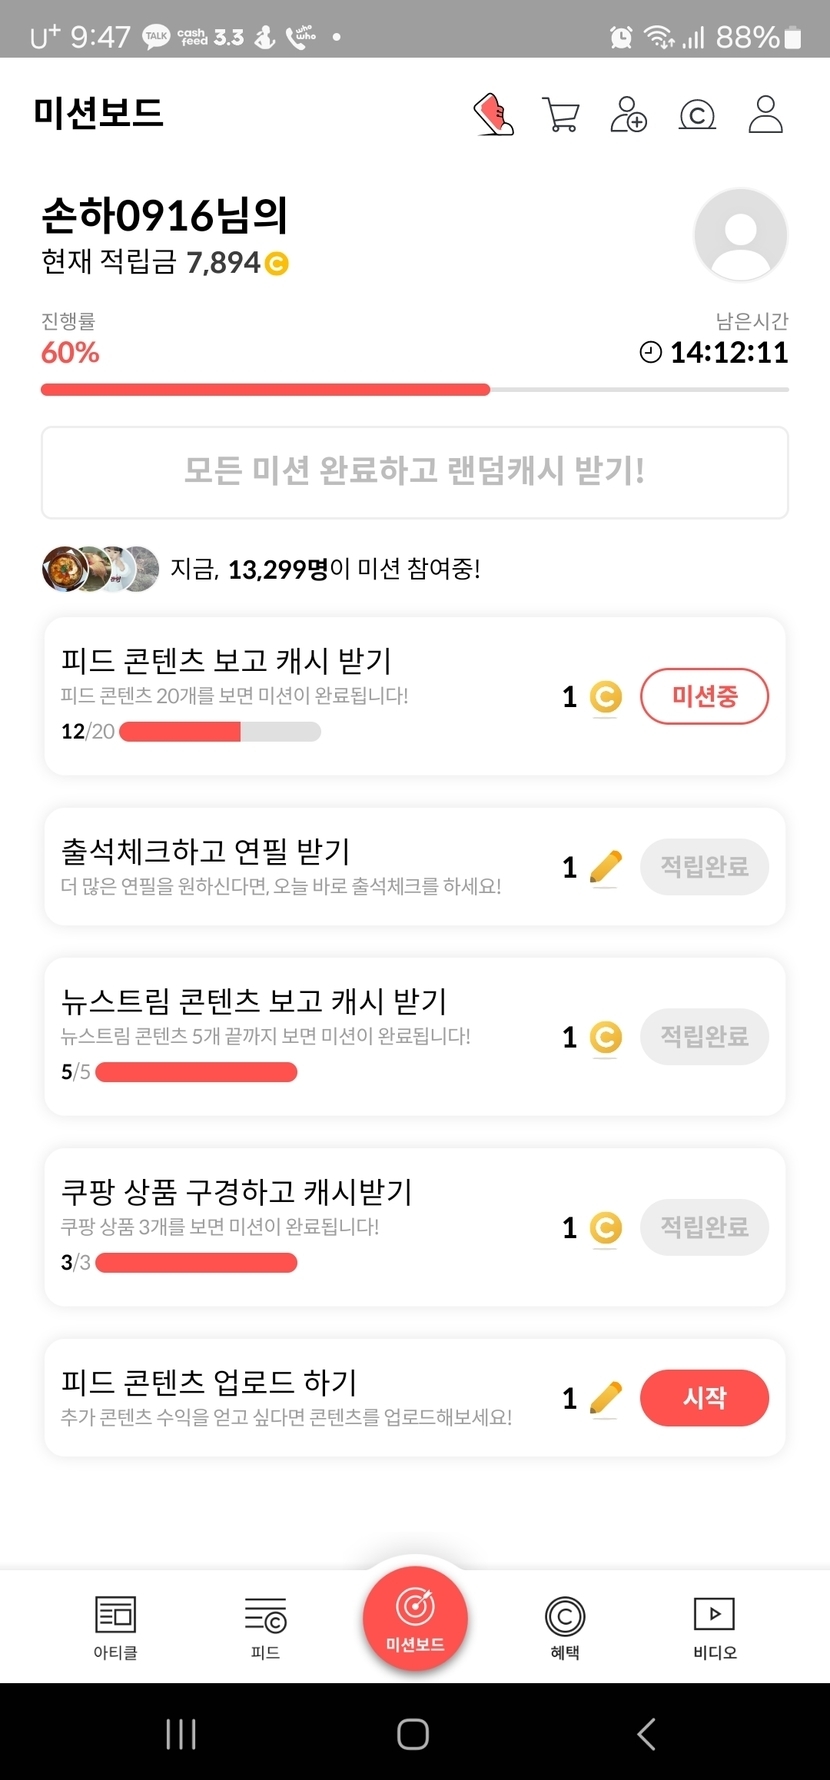Tap the feed mission 12/20 progress bar
830x1780 pixels.
[x=220, y=732]
